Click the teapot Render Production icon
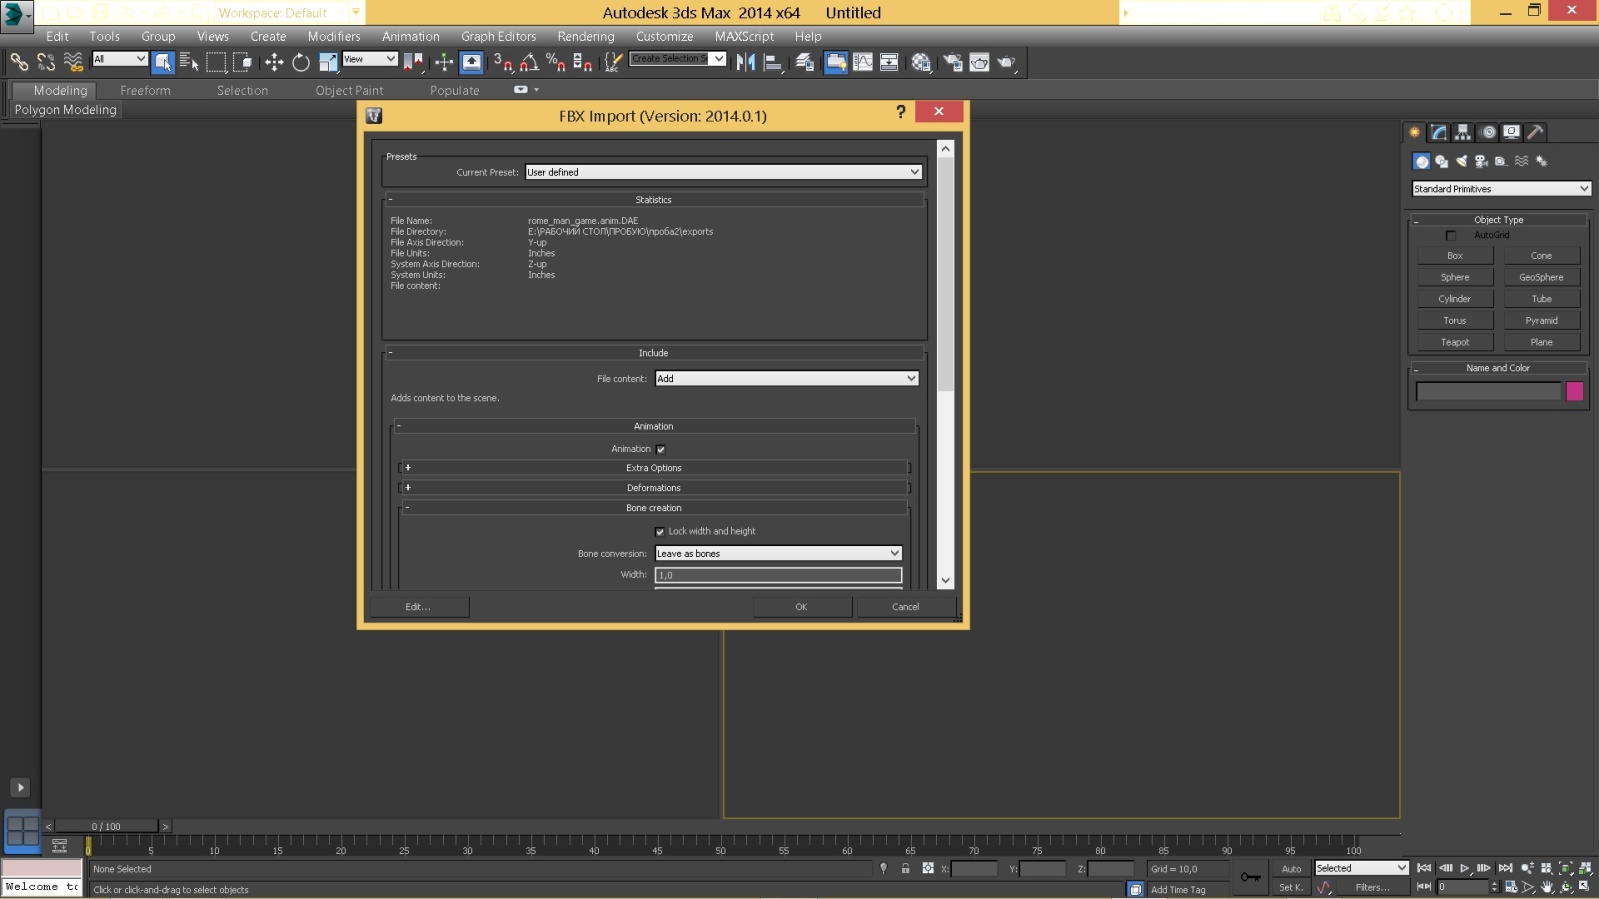 point(1006,62)
